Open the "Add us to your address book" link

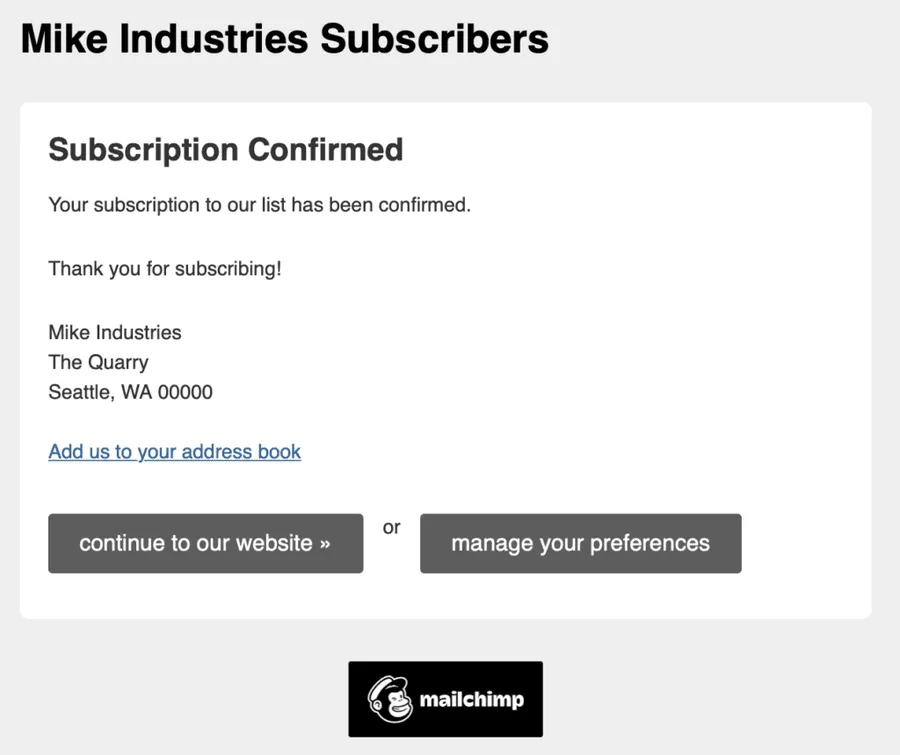[x=174, y=451]
